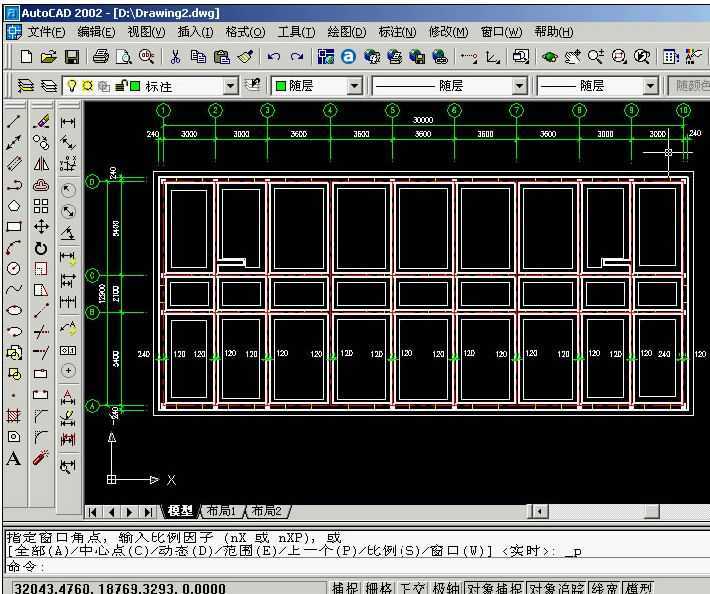Select the Explode tool icon

point(41,457)
